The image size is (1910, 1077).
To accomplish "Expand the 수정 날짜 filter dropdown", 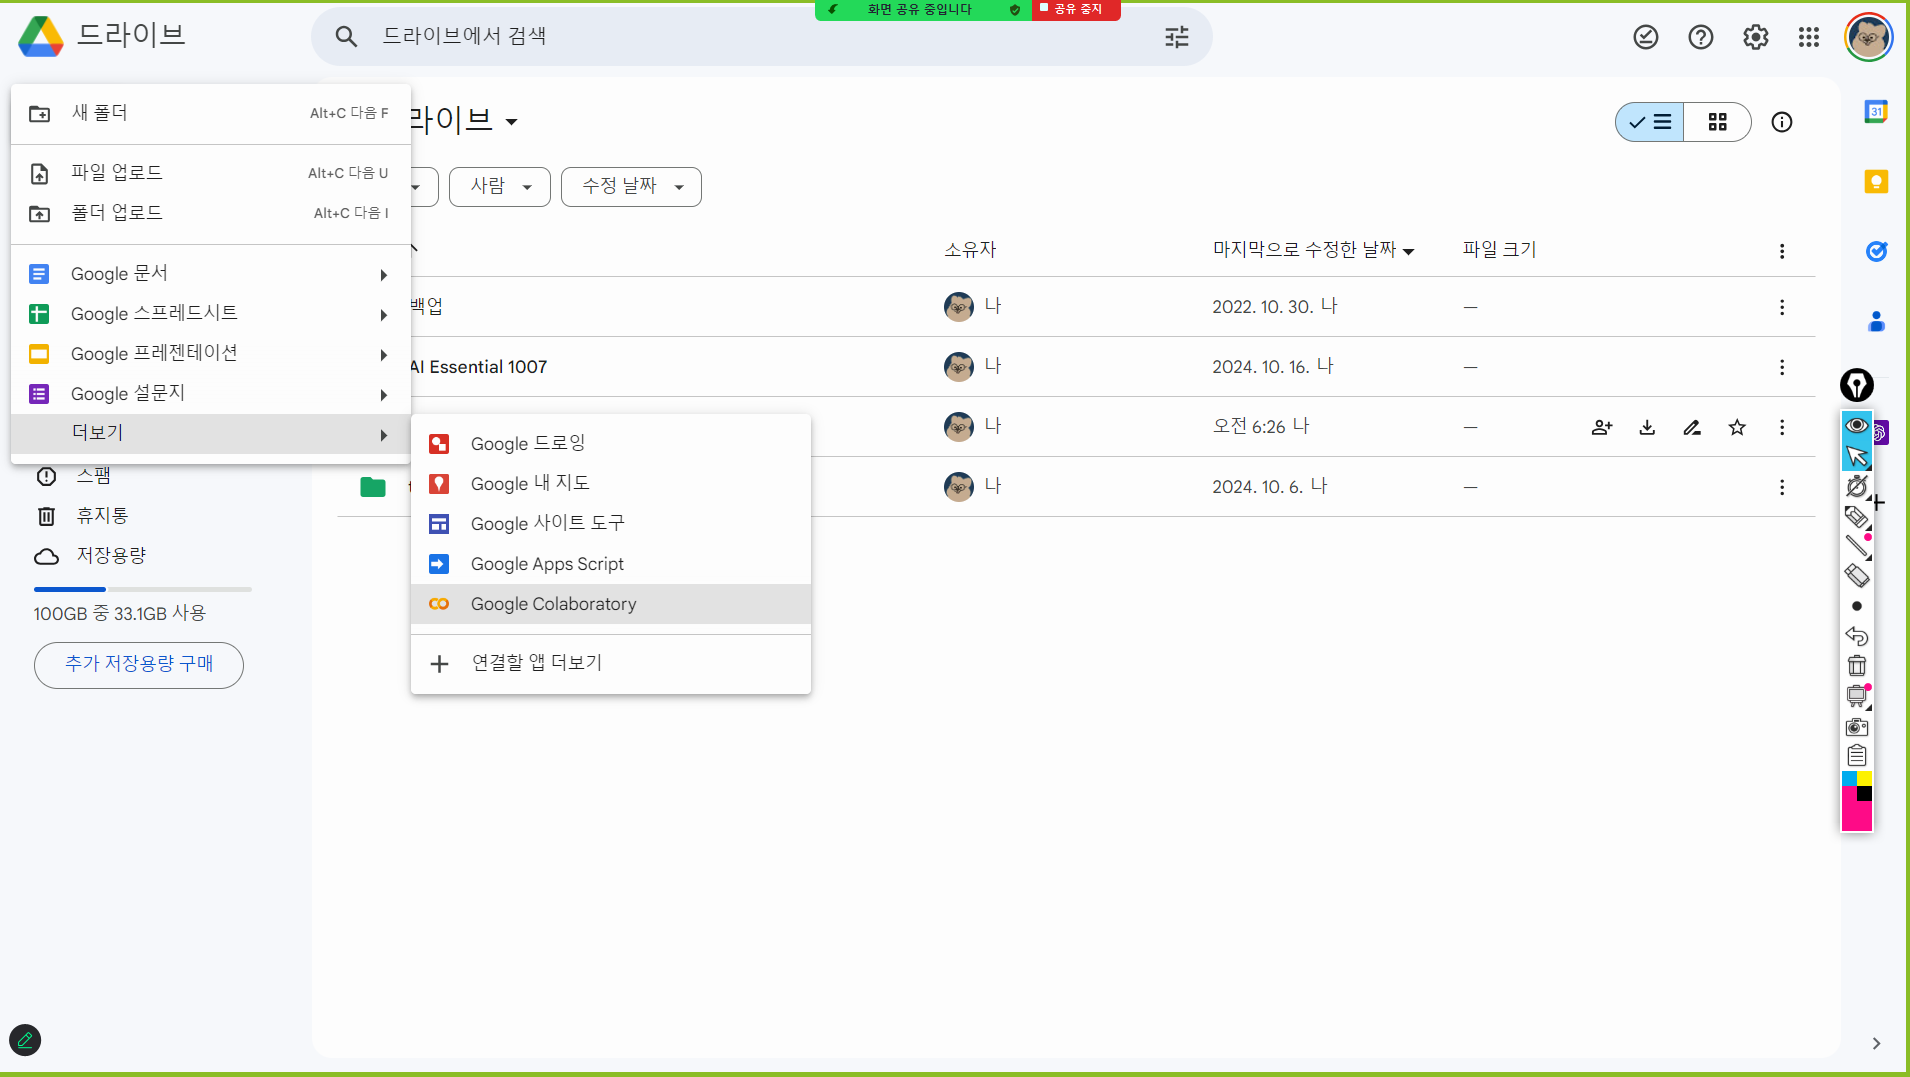I will click(x=631, y=187).
